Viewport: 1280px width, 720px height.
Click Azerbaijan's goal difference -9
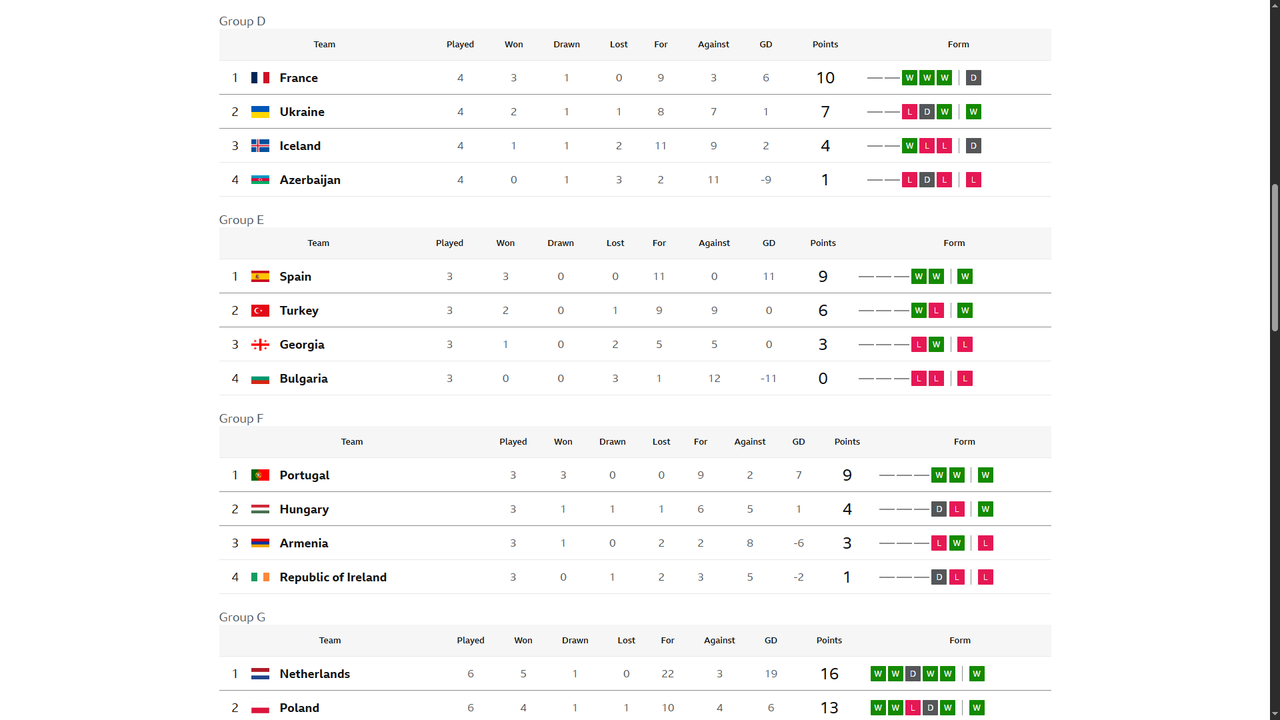click(766, 180)
